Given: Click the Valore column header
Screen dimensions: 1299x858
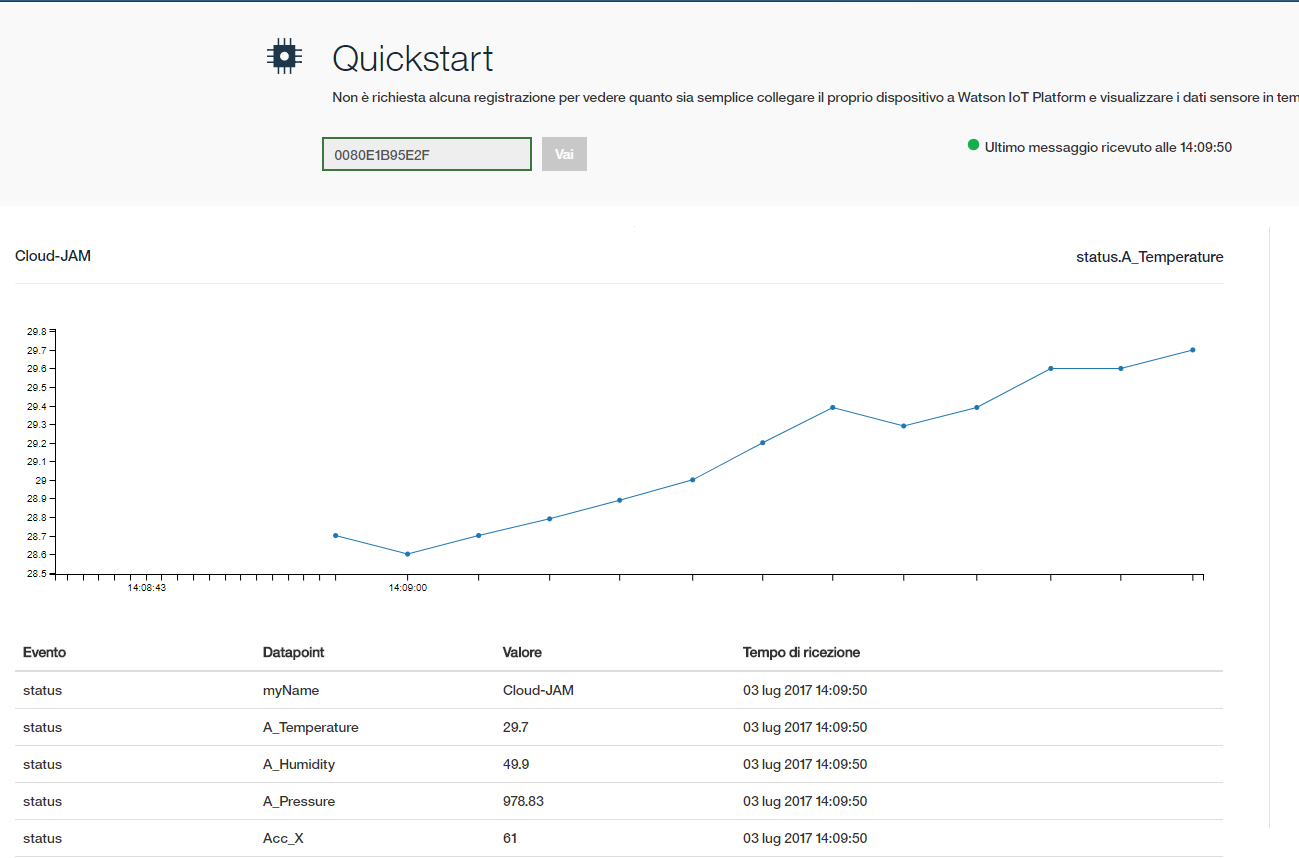Looking at the screenshot, I should coord(522,652).
